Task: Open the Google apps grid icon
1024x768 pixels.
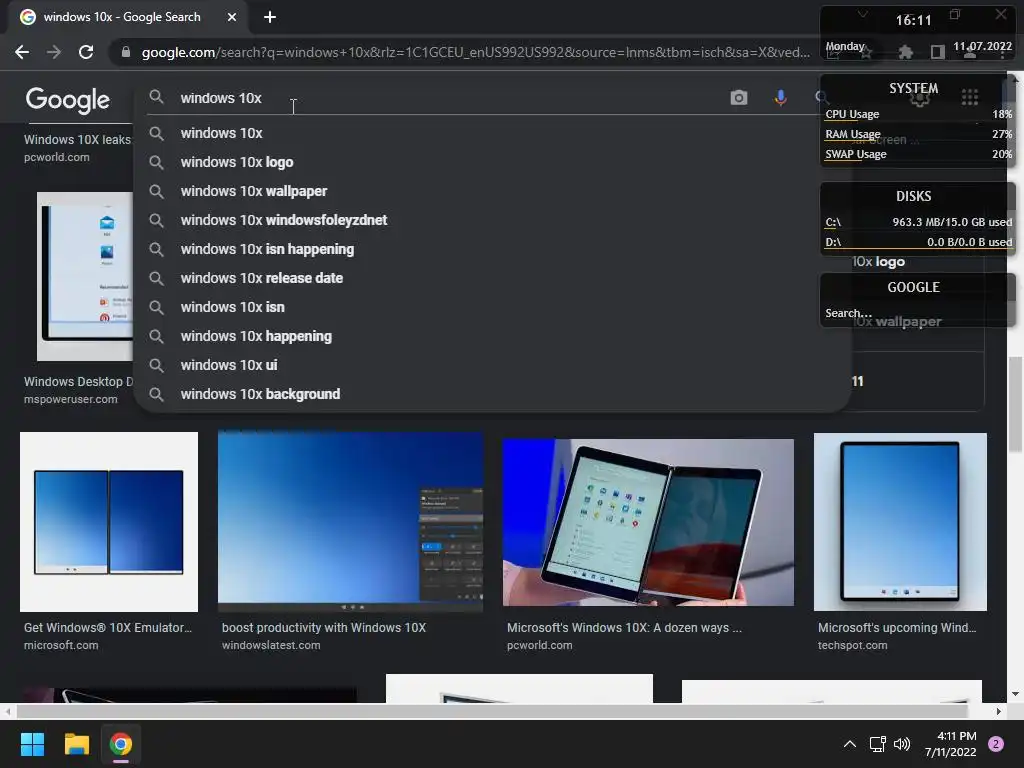Action: pyautogui.click(x=970, y=98)
